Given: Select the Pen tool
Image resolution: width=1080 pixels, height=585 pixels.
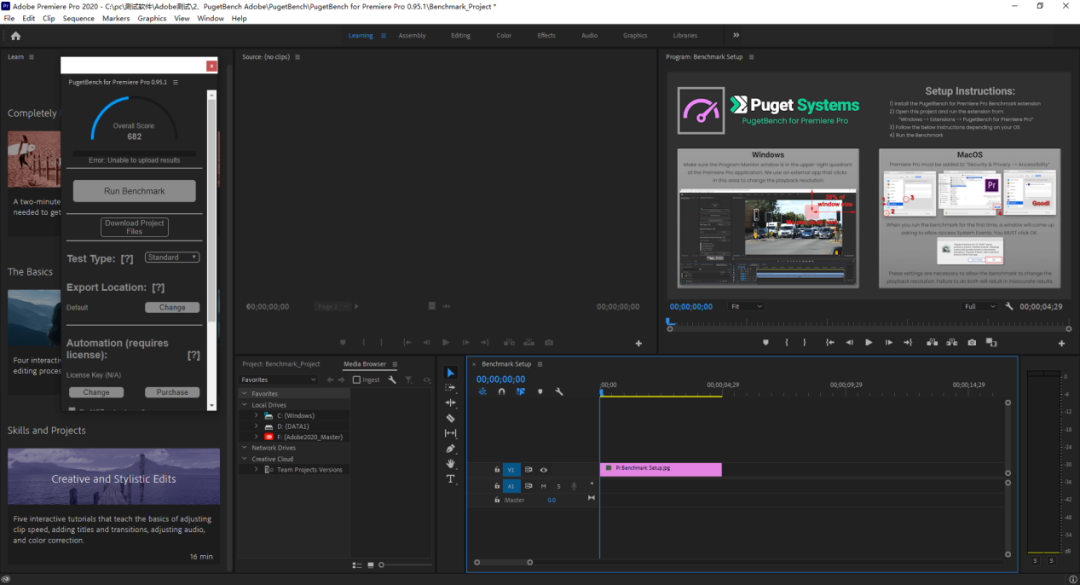Looking at the screenshot, I should pyautogui.click(x=450, y=449).
